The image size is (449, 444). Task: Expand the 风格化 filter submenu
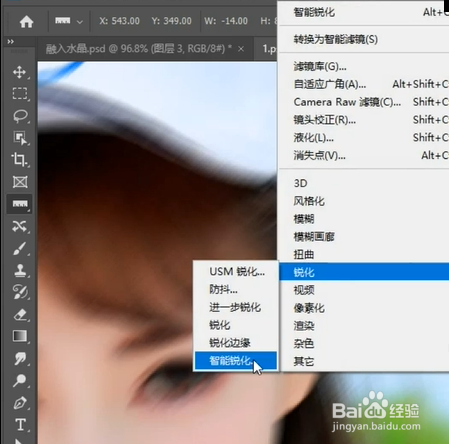click(364, 201)
